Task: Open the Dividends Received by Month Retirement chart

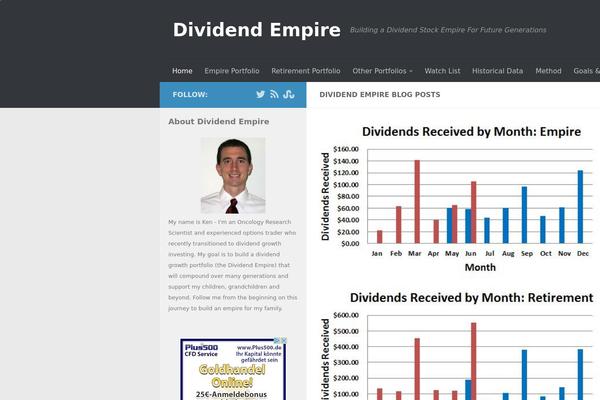Action: pyautogui.click(x=456, y=345)
